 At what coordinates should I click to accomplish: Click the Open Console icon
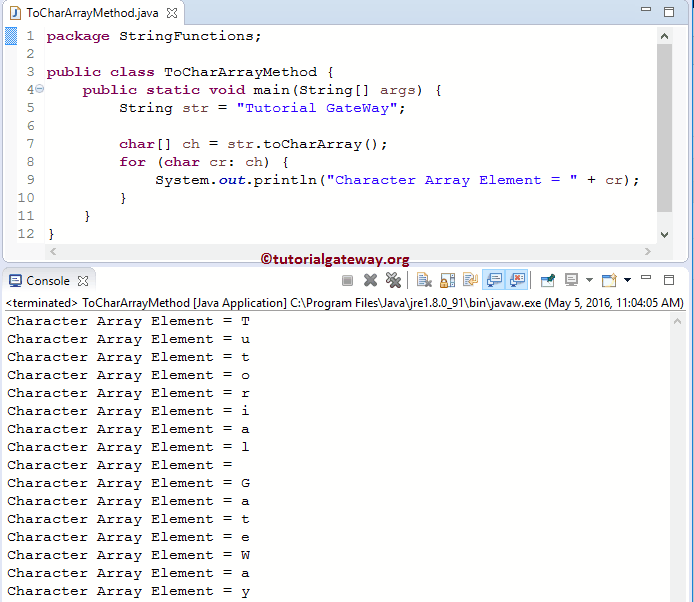608,281
